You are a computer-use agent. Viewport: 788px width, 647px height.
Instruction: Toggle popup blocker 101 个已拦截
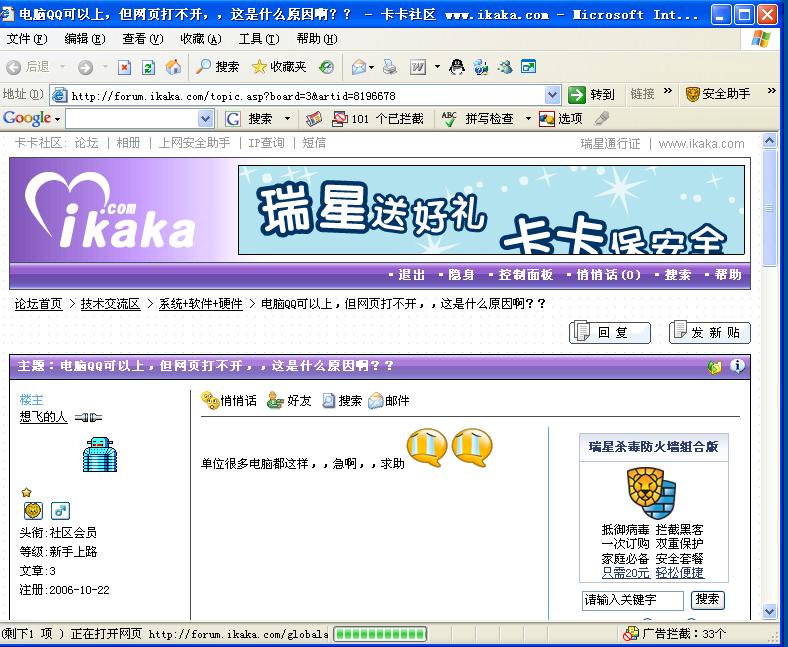click(x=378, y=119)
